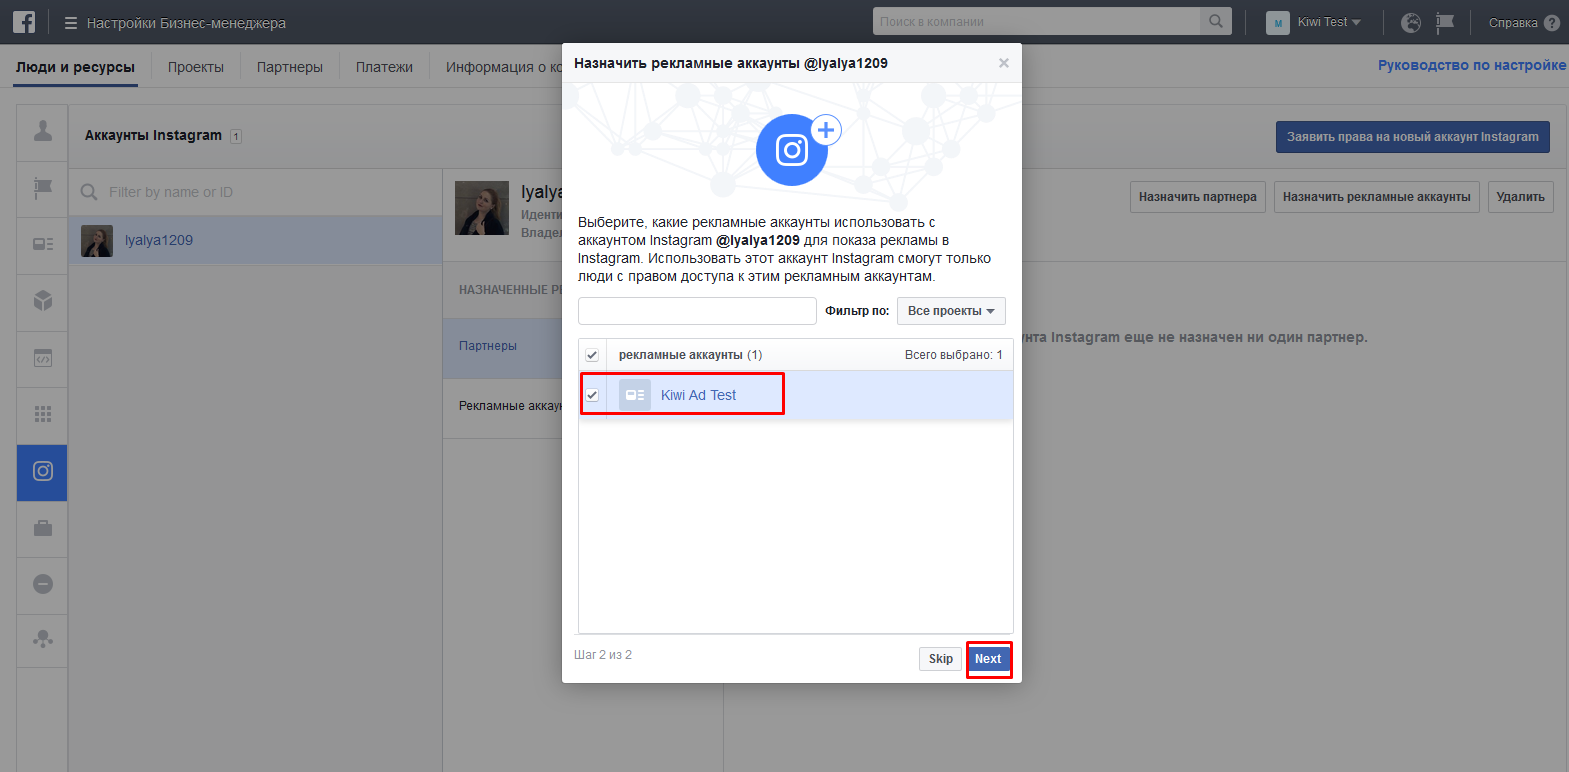Select the lyalya1209 account row
Image resolution: width=1569 pixels, height=772 pixels.
pyautogui.click(x=255, y=240)
